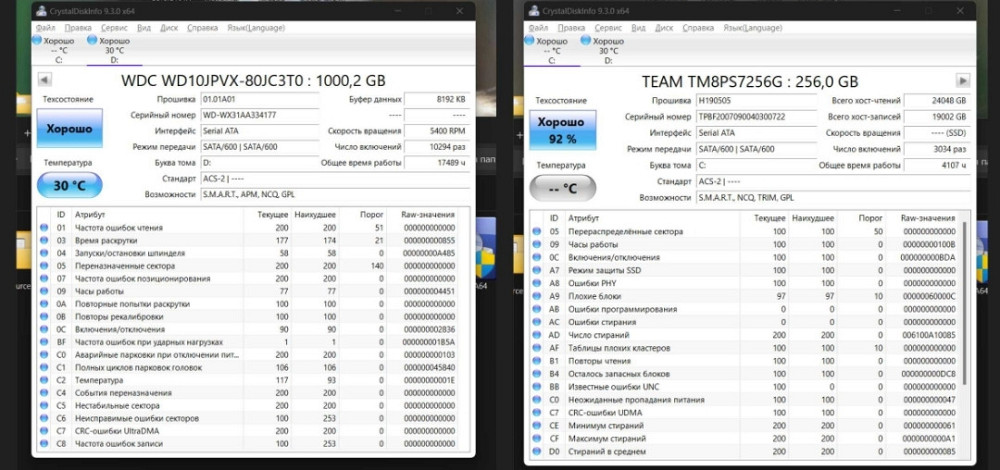Screen dimensions: 1000x470
Task: Click CrystalDiskInfo title icon in WDC window
Action: (x=41, y=9)
